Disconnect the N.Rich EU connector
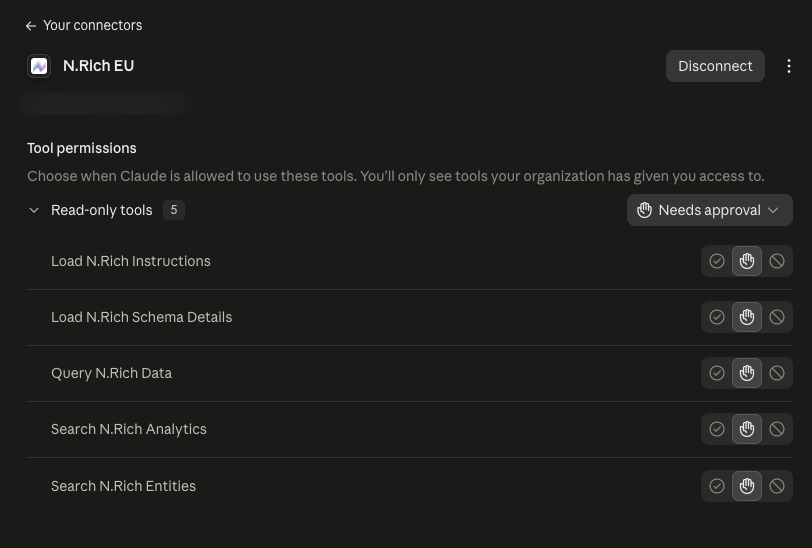Viewport: 812px width, 548px height. pos(715,66)
